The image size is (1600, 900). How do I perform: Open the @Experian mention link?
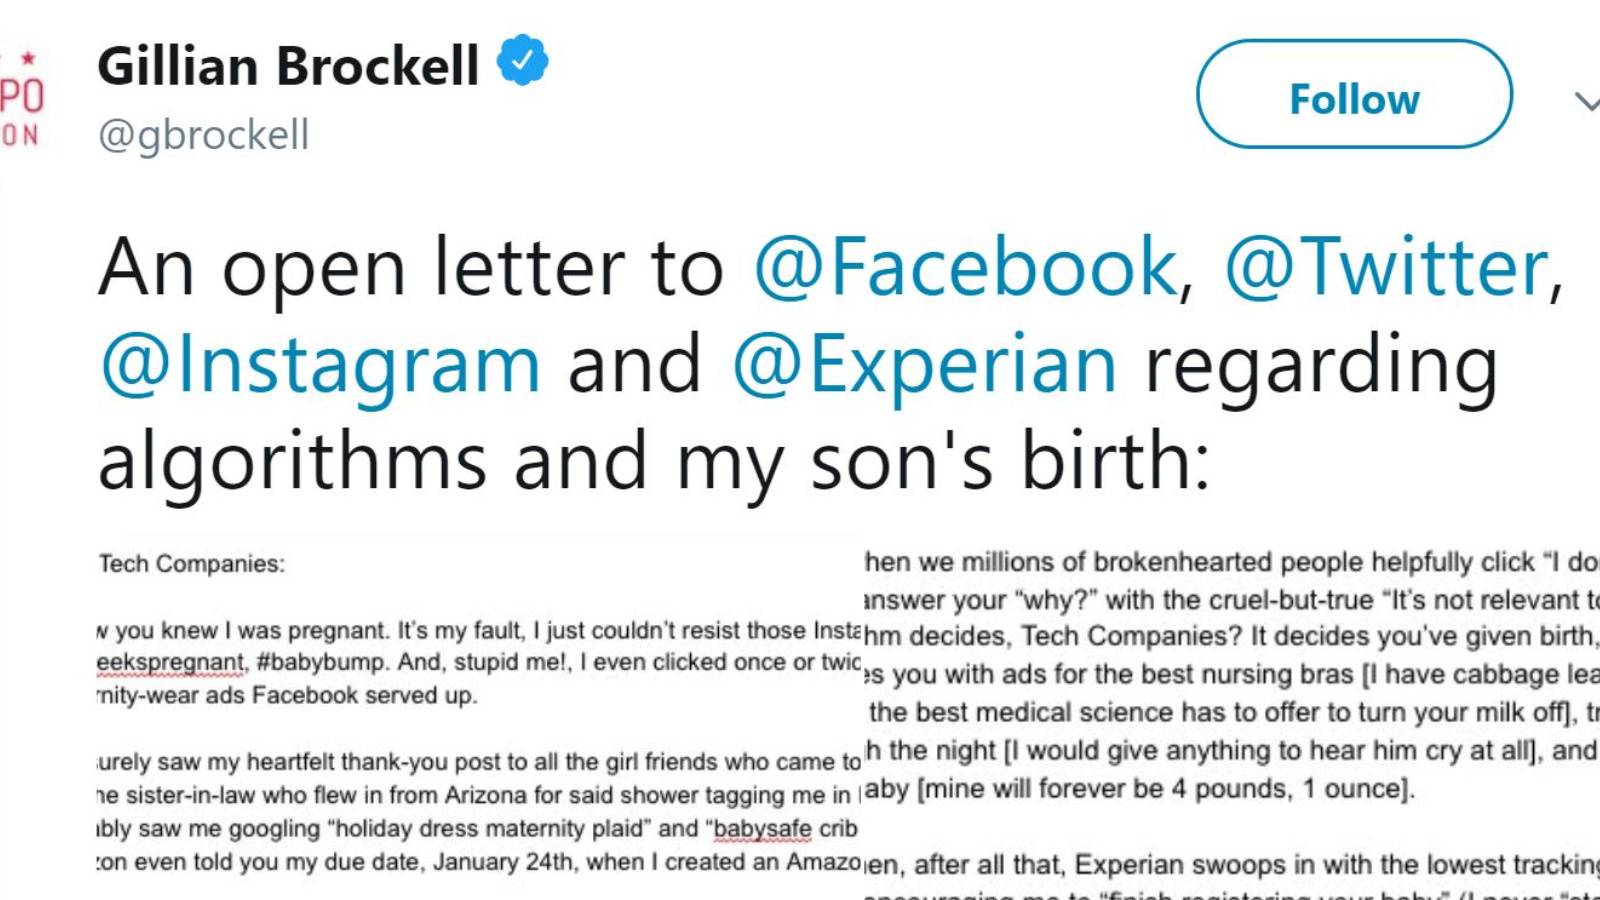pos(924,365)
